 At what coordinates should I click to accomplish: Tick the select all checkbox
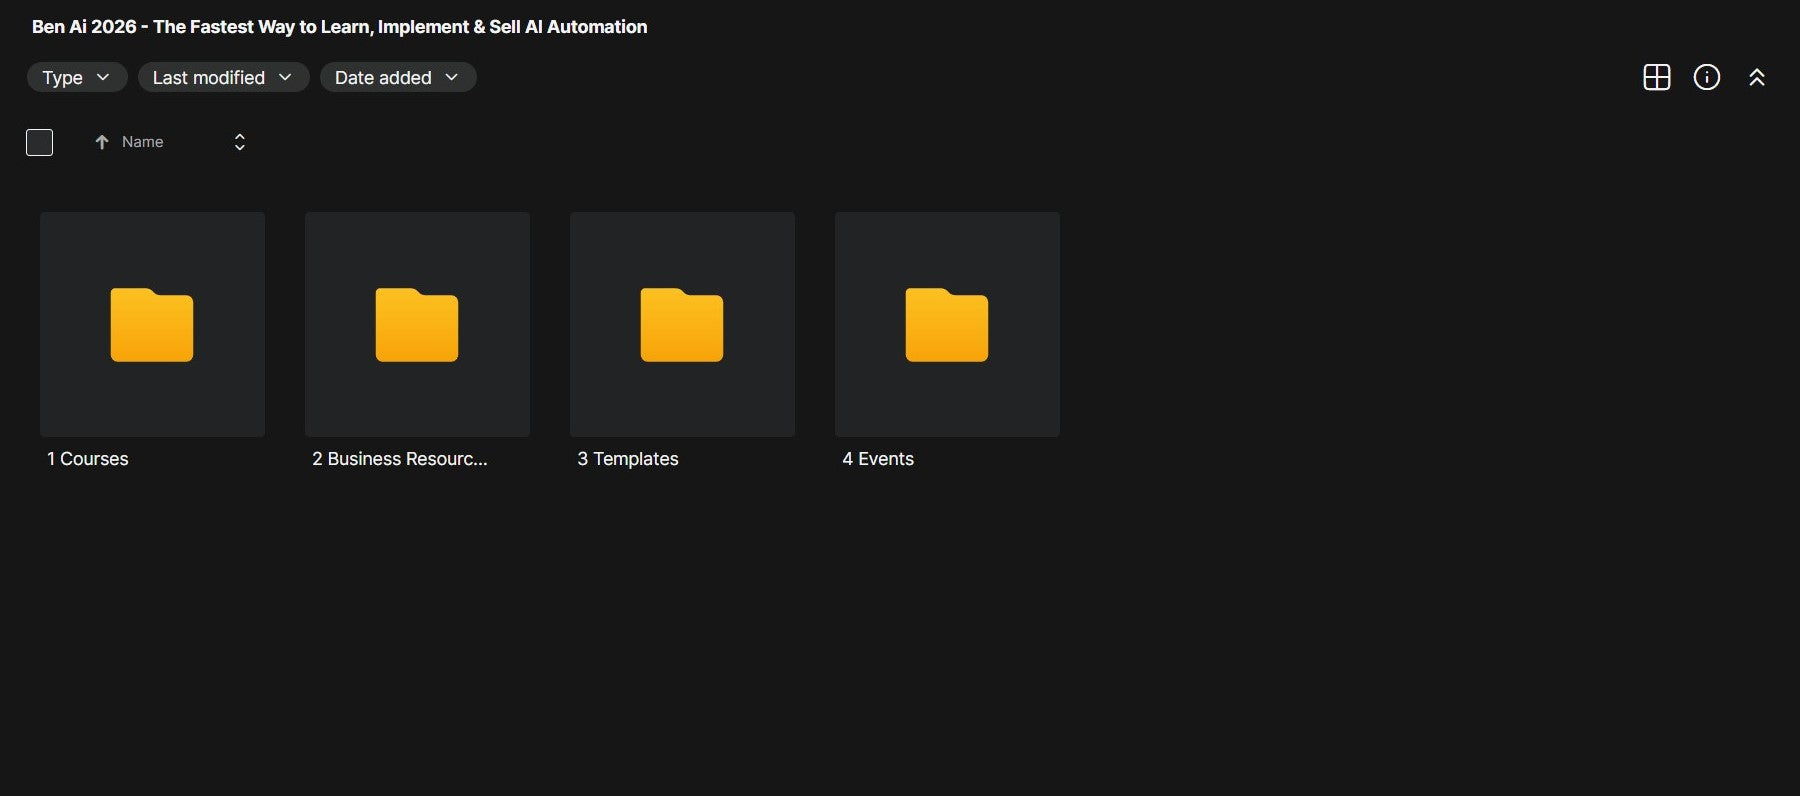click(x=39, y=142)
